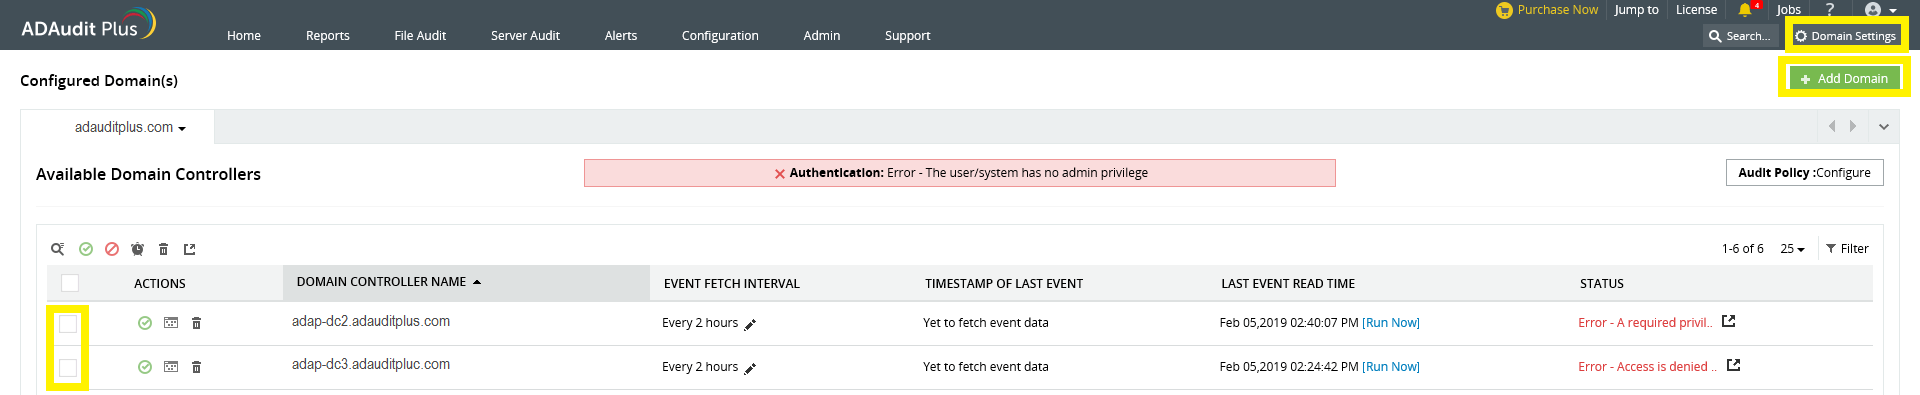The width and height of the screenshot is (1920, 395).
Task: Open the License link
Action: click(x=1696, y=10)
